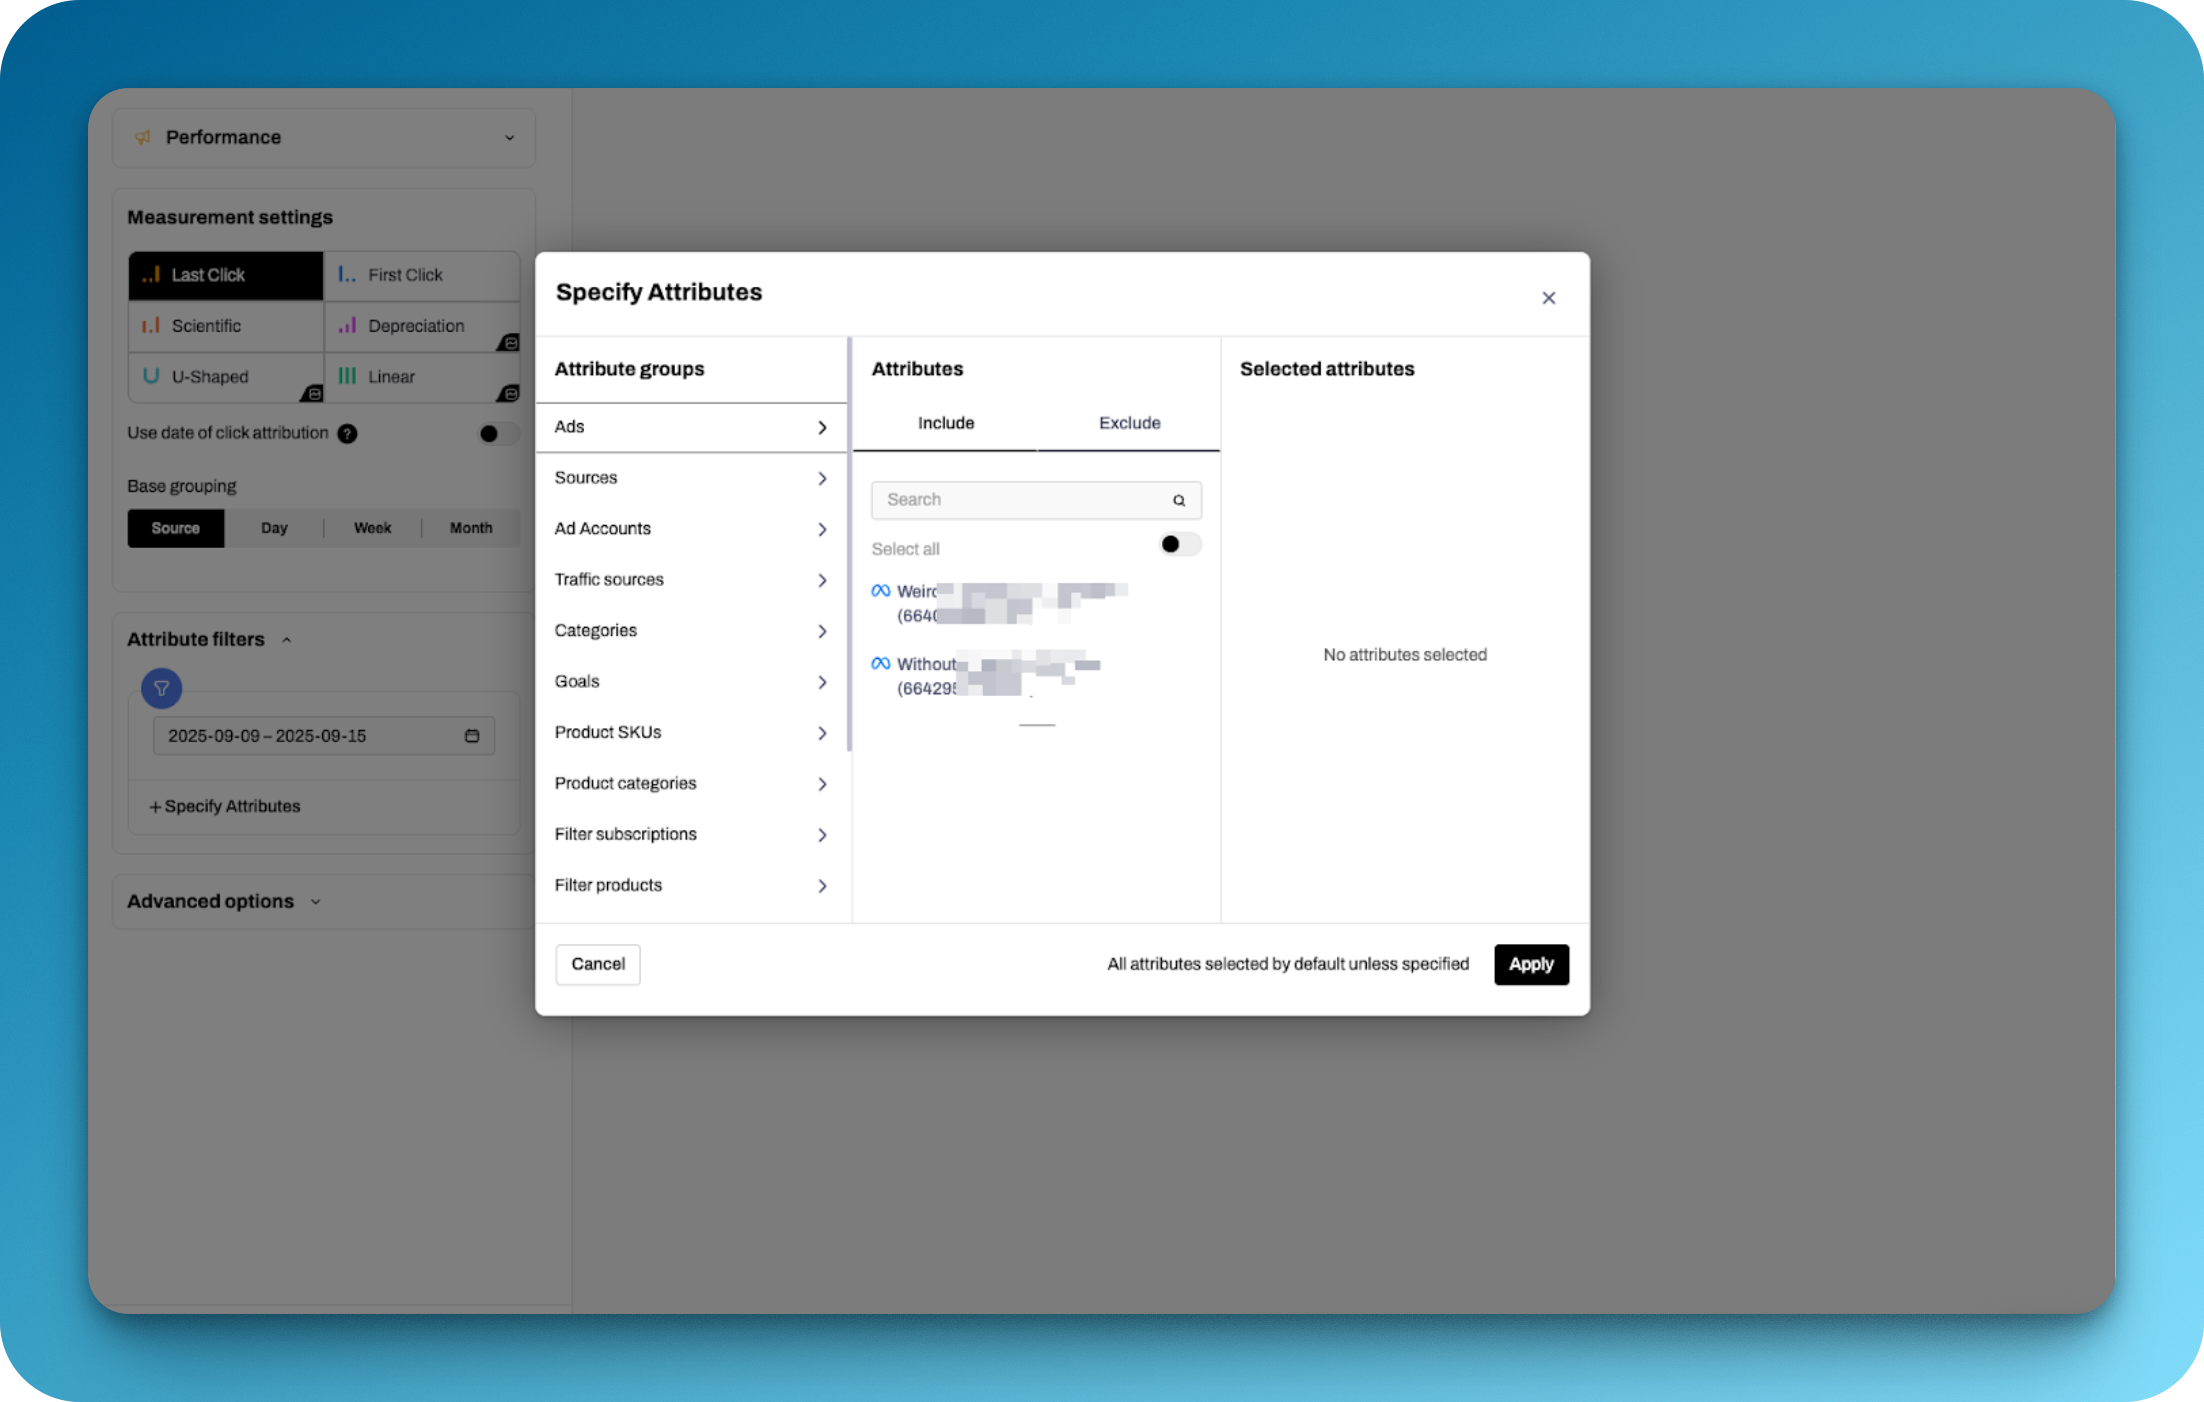This screenshot has width=2204, height=1402.
Task: Click the Meta icon beside the Weird ad
Action: tap(880, 591)
